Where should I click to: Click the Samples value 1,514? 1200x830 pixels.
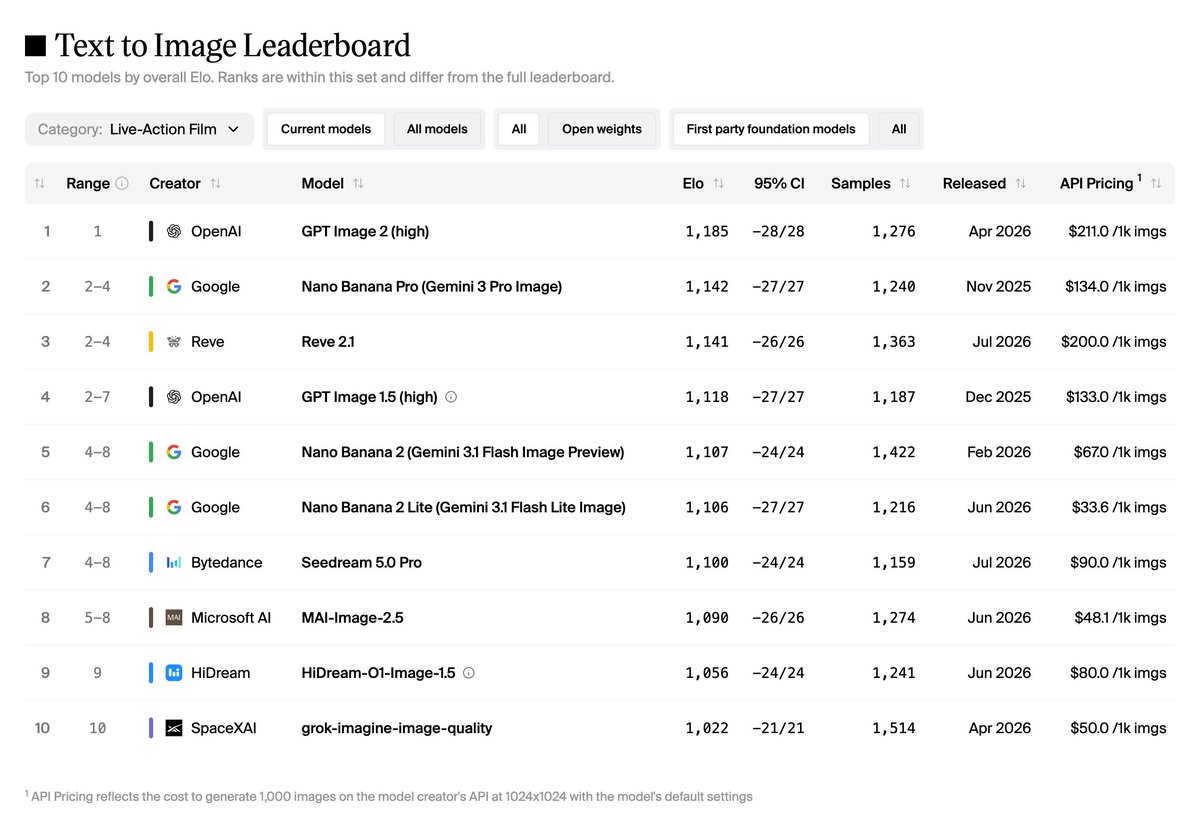(894, 728)
